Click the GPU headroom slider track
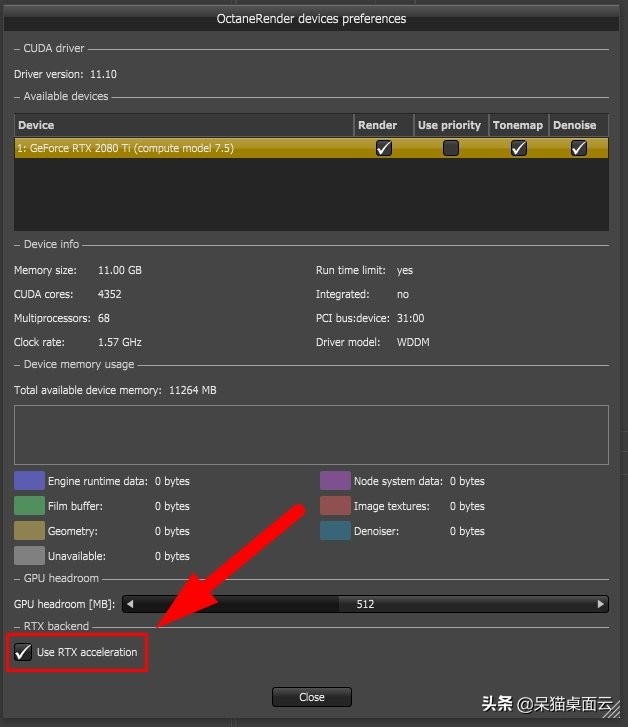The height and width of the screenshot is (727, 628). point(365,604)
